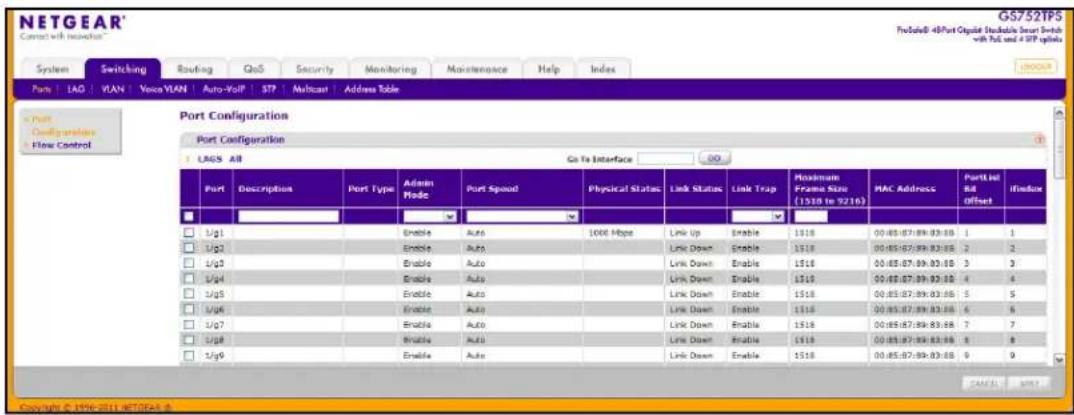1074x415 pixels.
Task: Open the Routing tab
Action: tap(196, 69)
